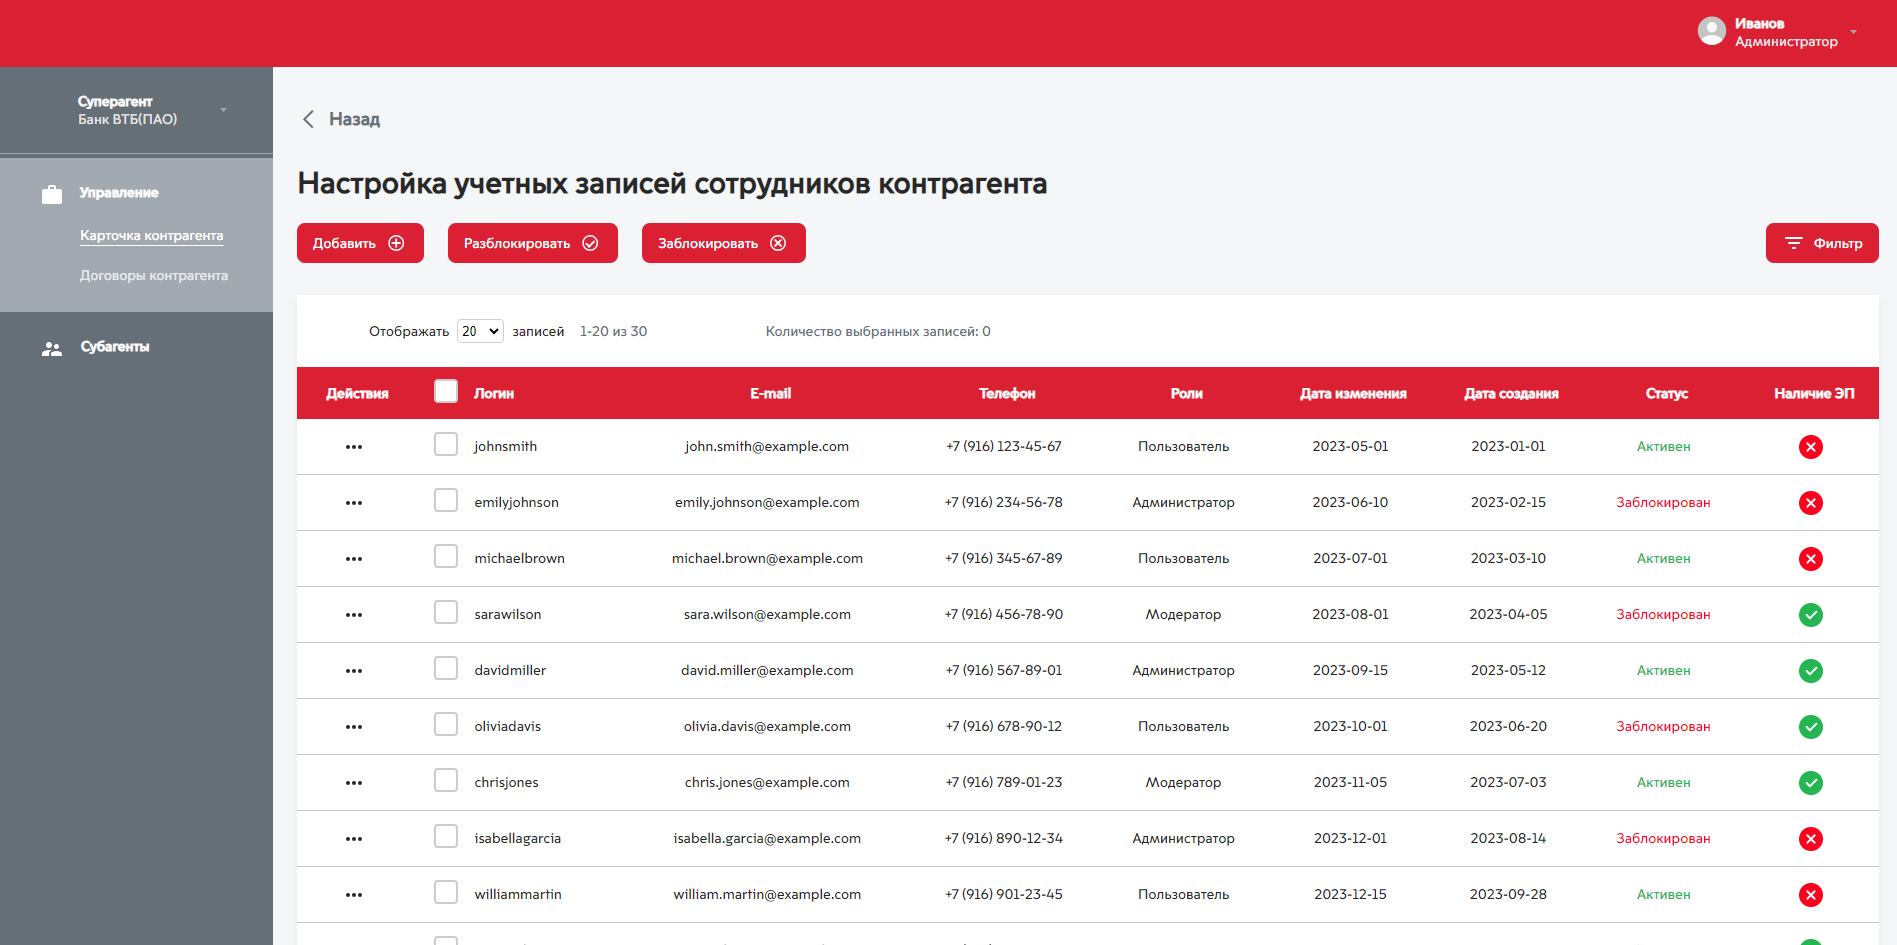The height and width of the screenshot is (945, 1897).
Task: Click creation date 2023-08-14
Action: pyautogui.click(x=1508, y=839)
